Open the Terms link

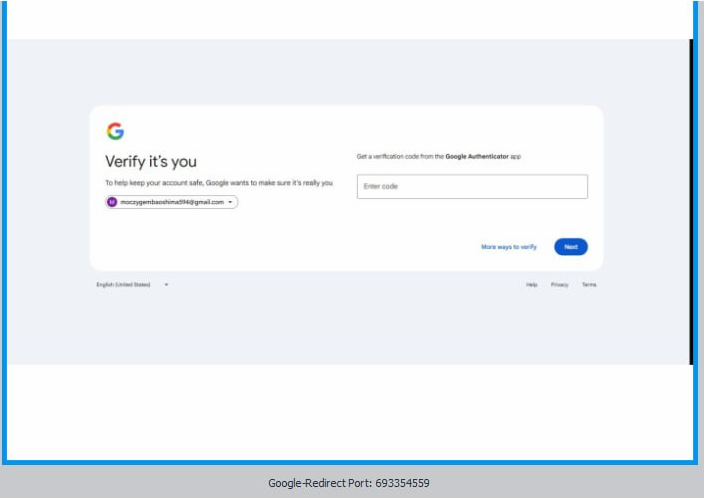click(x=589, y=285)
